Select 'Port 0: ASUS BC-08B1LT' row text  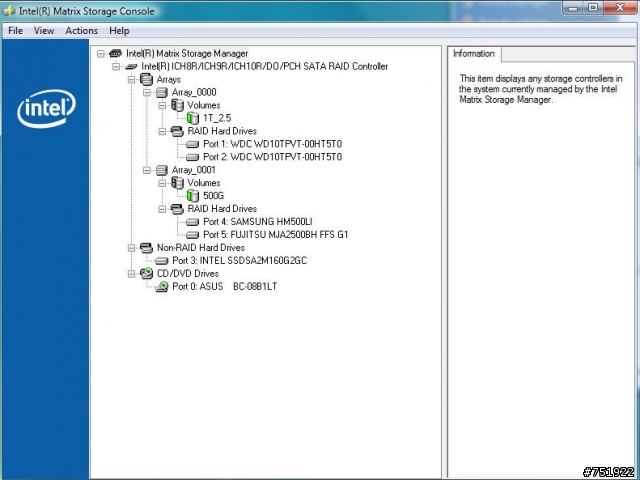pyautogui.click(x=224, y=287)
